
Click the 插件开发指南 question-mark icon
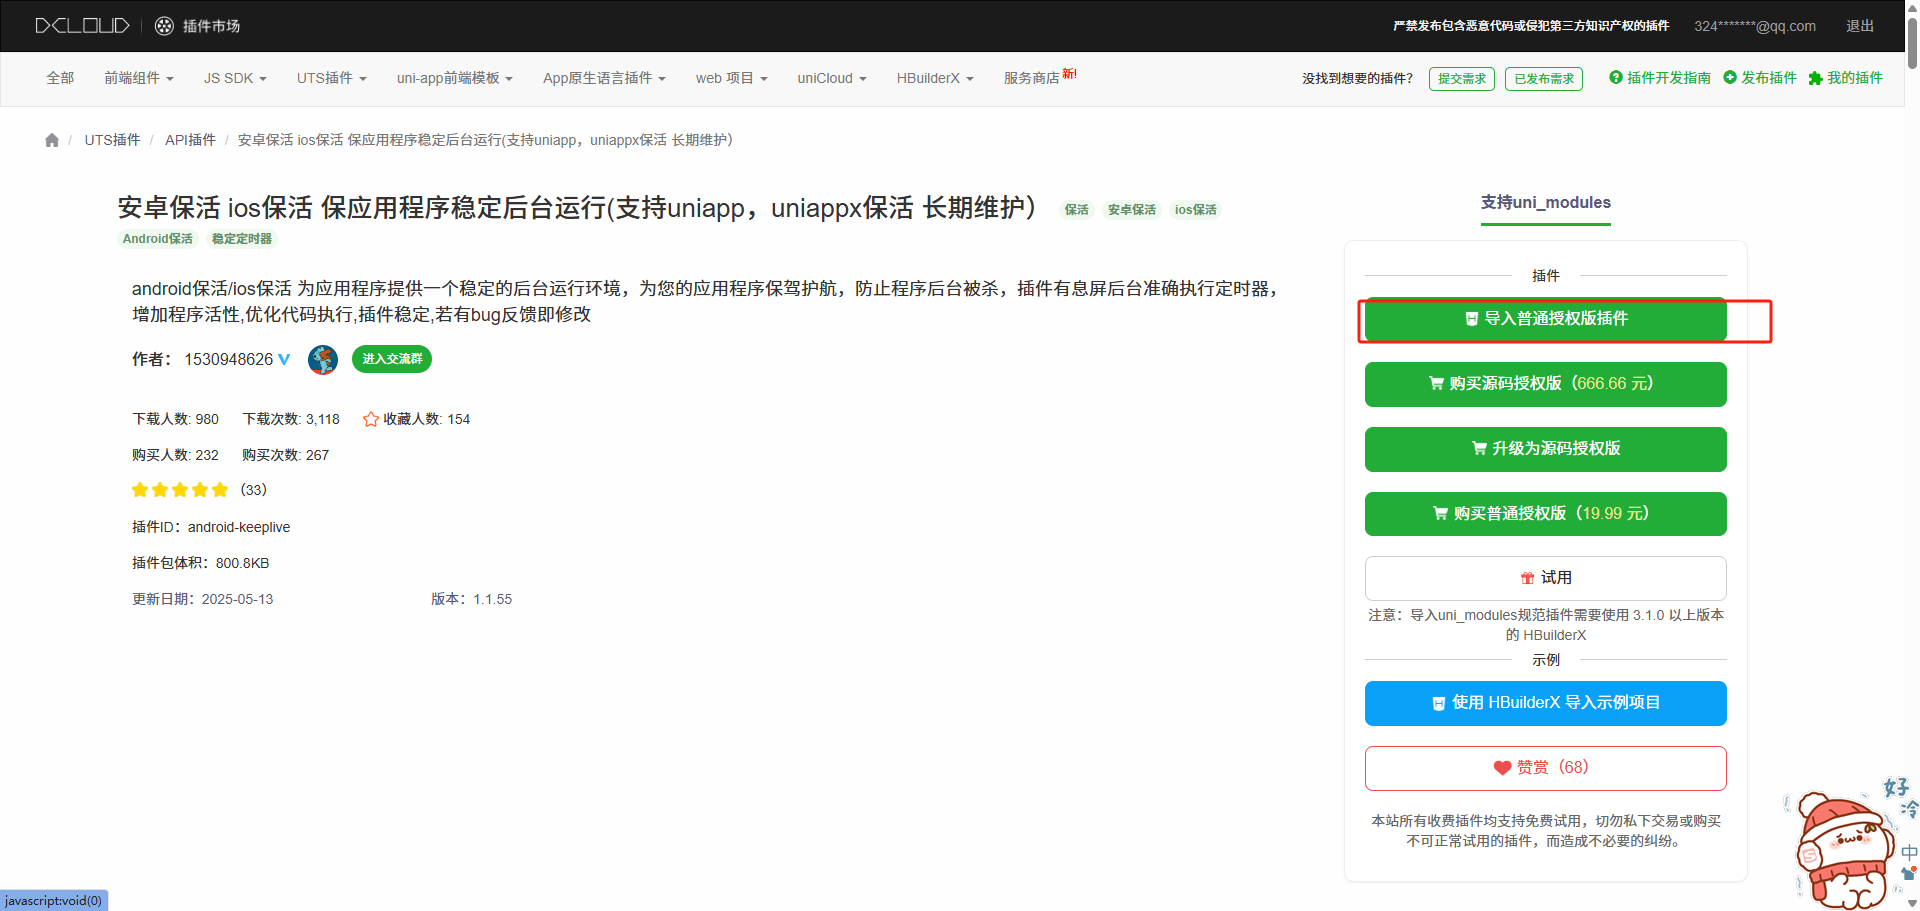1616,77
